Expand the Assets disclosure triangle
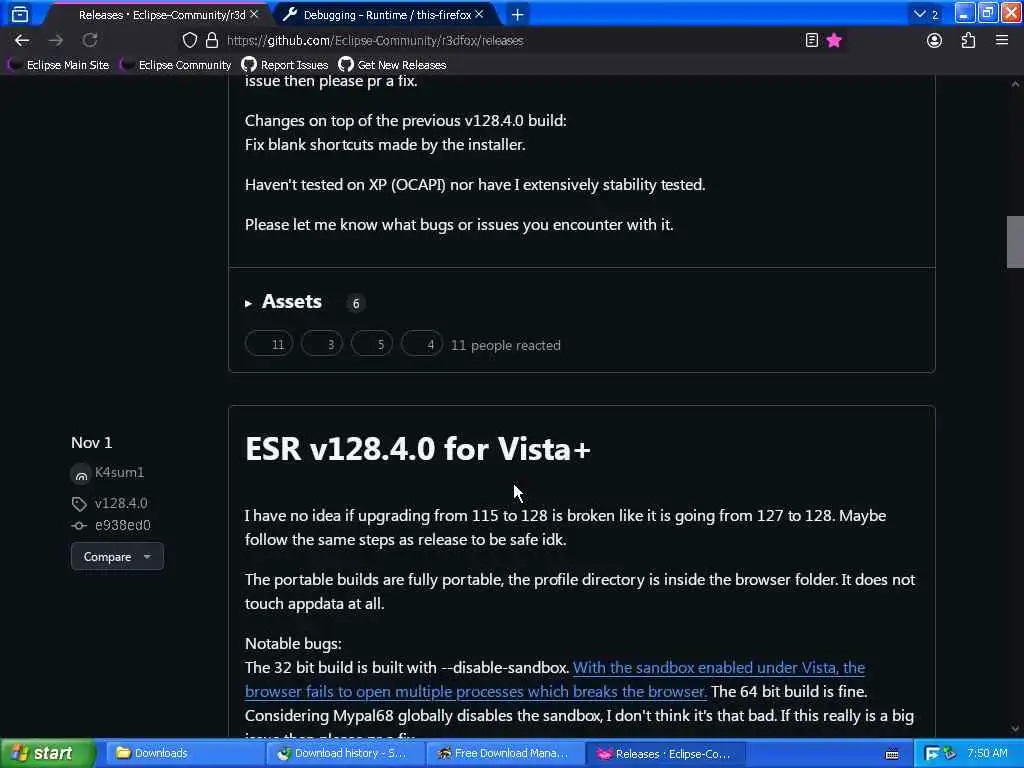This screenshot has width=1024, height=768. [248, 304]
